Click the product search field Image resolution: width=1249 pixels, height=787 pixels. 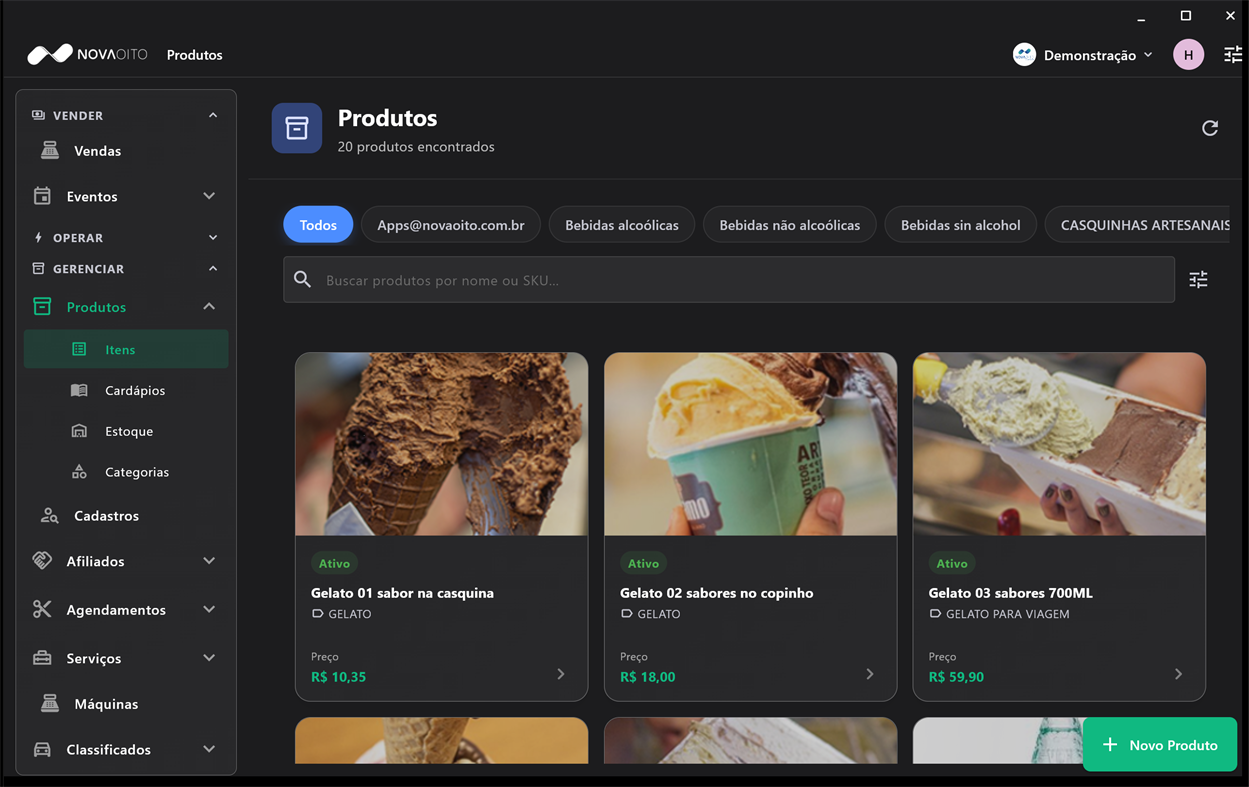click(x=729, y=280)
